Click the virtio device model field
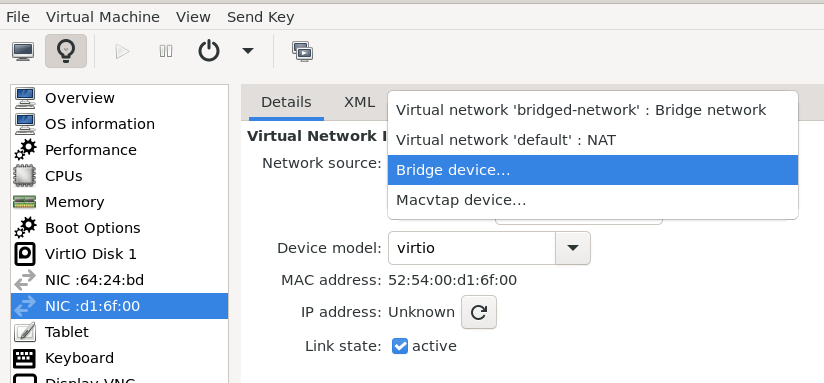The image size is (824, 383). [x=472, y=248]
